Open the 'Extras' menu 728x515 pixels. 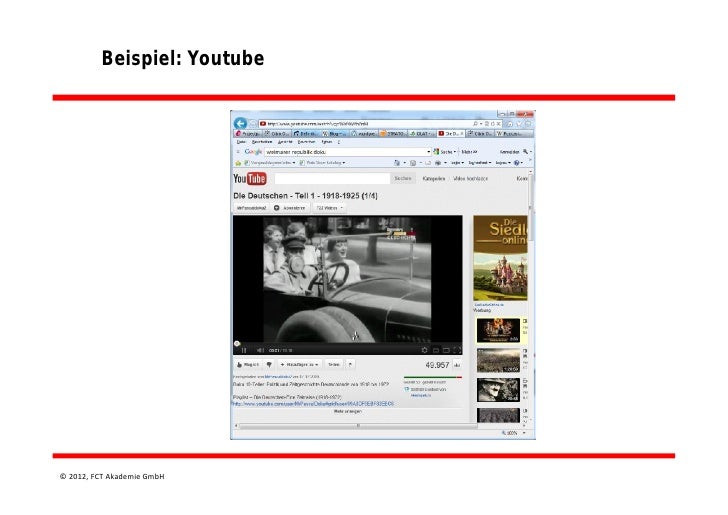(x=326, y=142)
